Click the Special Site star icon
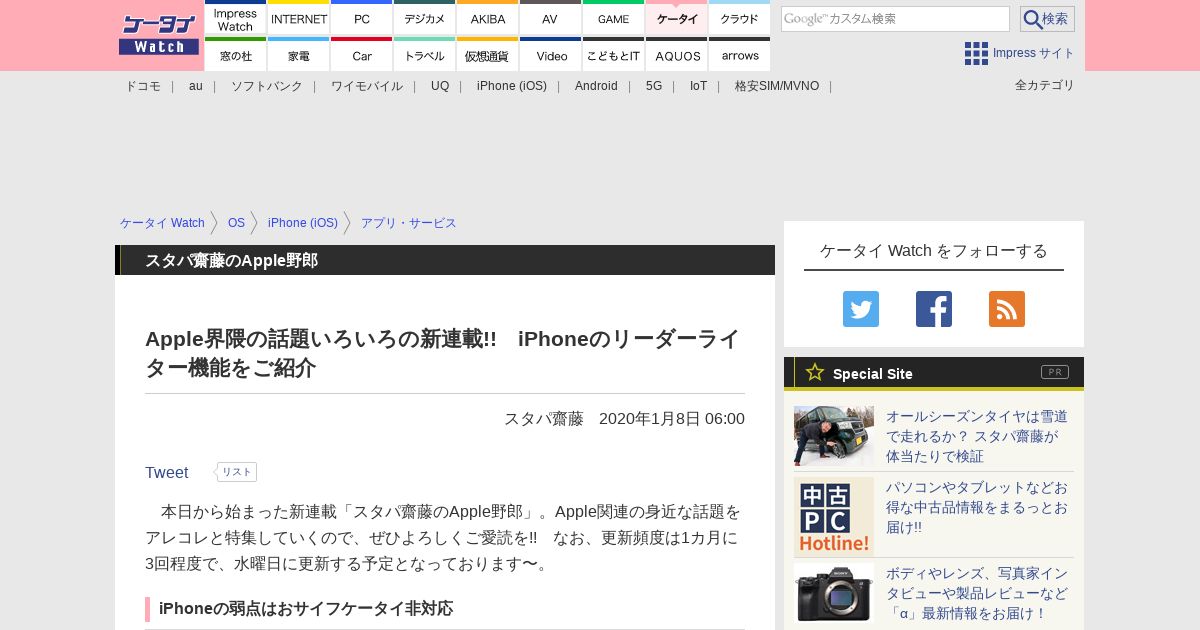This screenshot has height=630, width=1200. pos(815,372)
